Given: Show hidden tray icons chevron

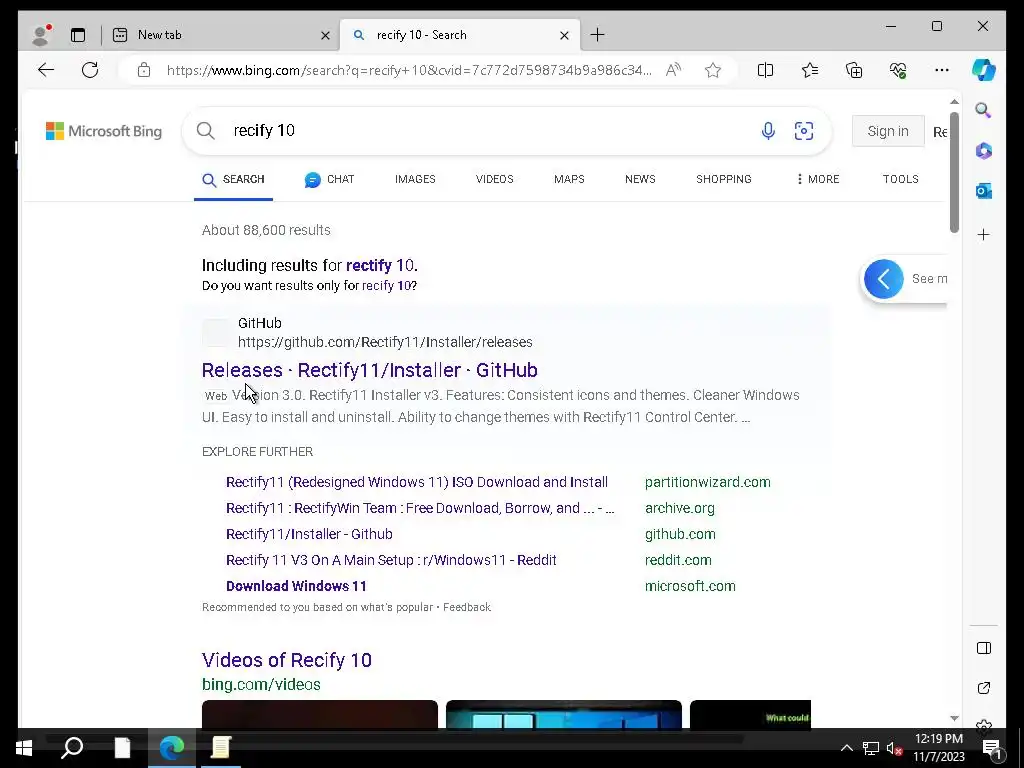Looking at the screenshot, I should (846, 748).
